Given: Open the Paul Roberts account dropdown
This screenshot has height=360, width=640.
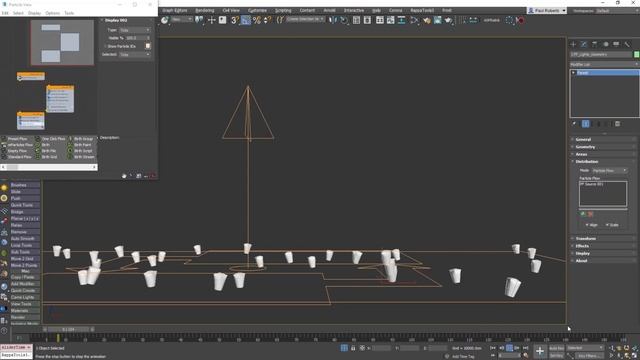Looking at the screenshot, I should click(x=547, y=11).
